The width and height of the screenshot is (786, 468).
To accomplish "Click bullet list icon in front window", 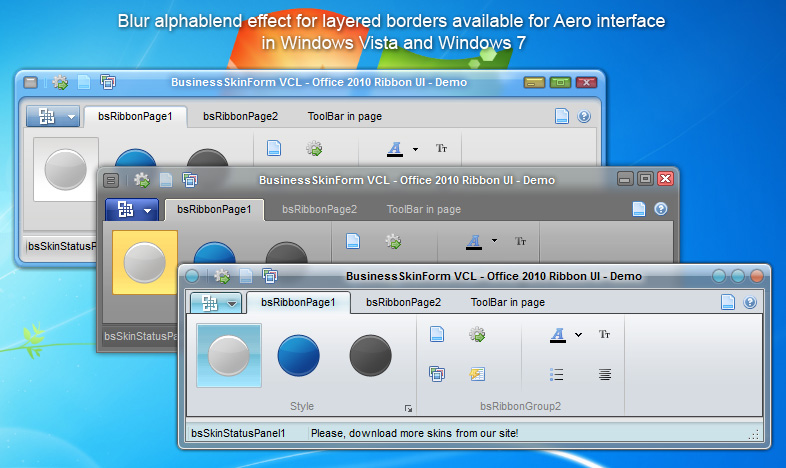I will [556, 374].
